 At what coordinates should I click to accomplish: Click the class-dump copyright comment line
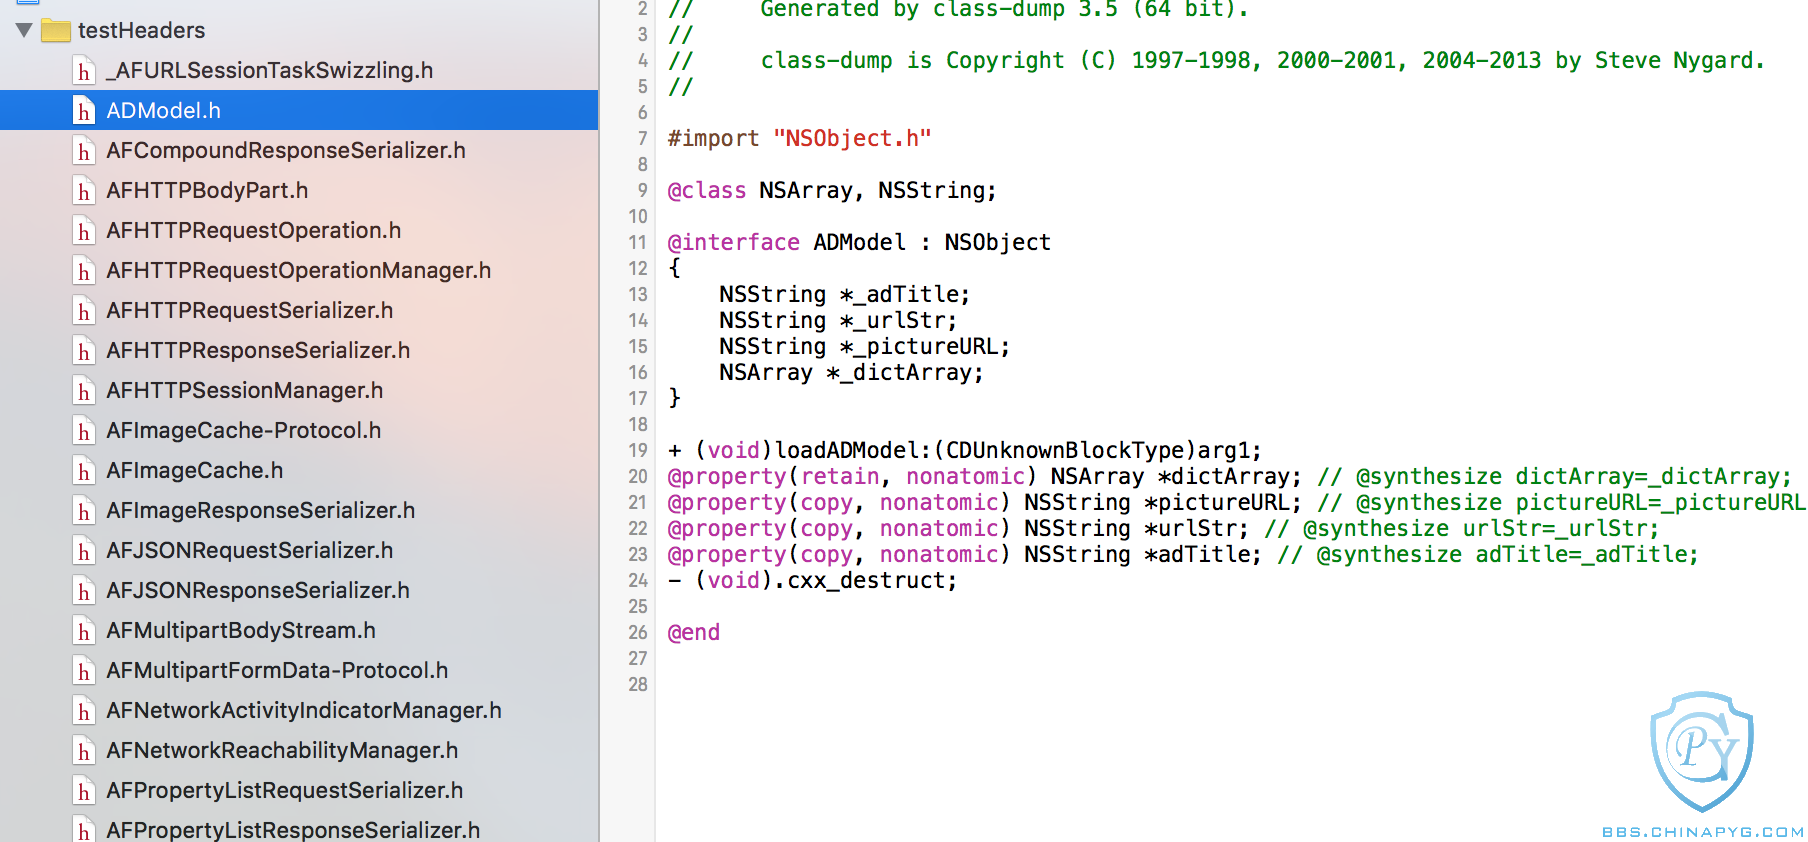pyautogui.click(x=1217, y=60)
